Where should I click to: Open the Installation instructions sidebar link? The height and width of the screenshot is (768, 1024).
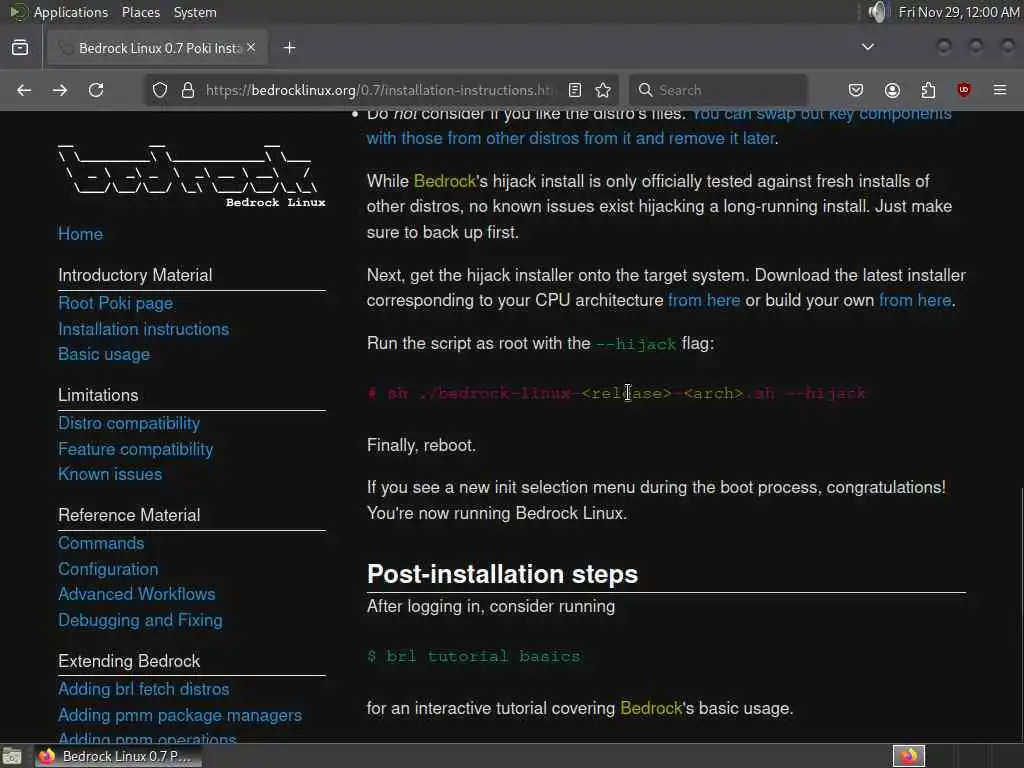point(144,329)
